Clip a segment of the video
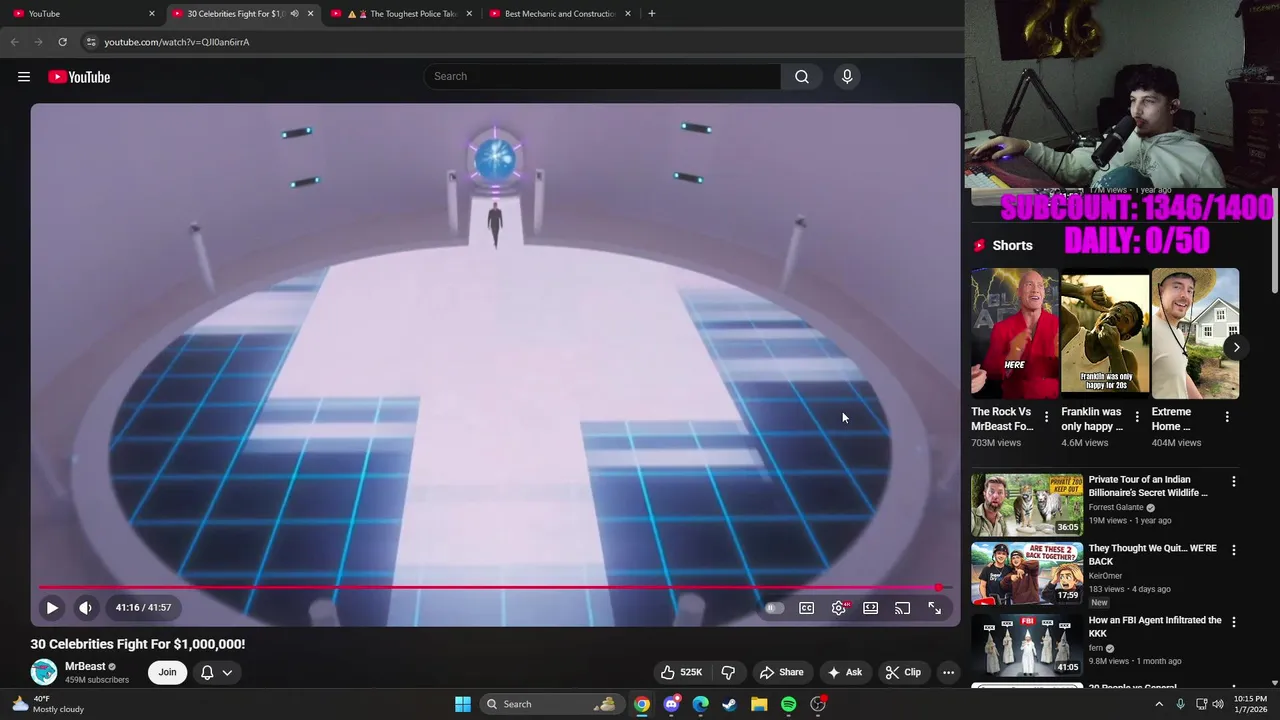The width and height of the screenshot is (1280, 720). (x=902, y=672)
